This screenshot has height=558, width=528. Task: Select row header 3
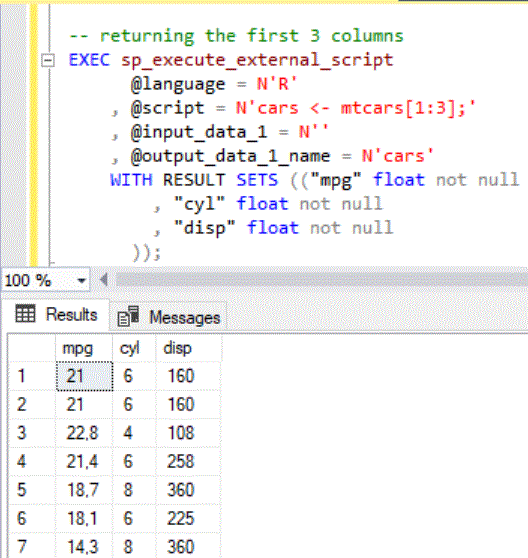click(x=32, y=433)
